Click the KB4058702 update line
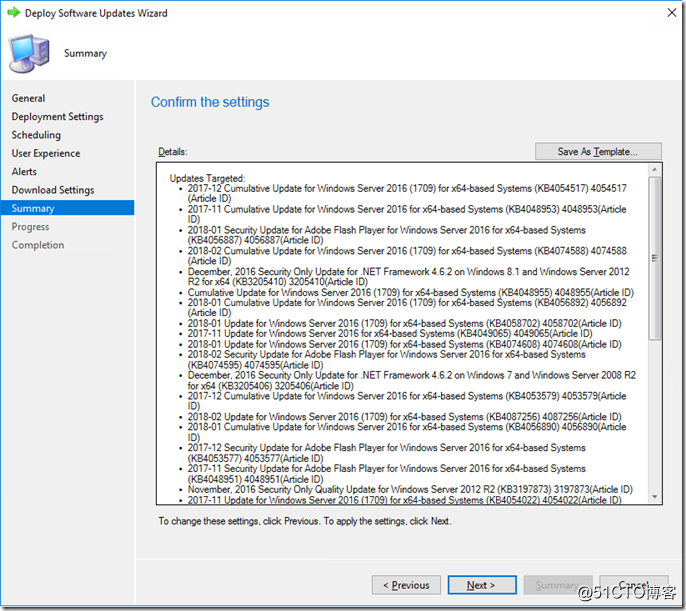686x611 pixels. (x=405, y=323)
